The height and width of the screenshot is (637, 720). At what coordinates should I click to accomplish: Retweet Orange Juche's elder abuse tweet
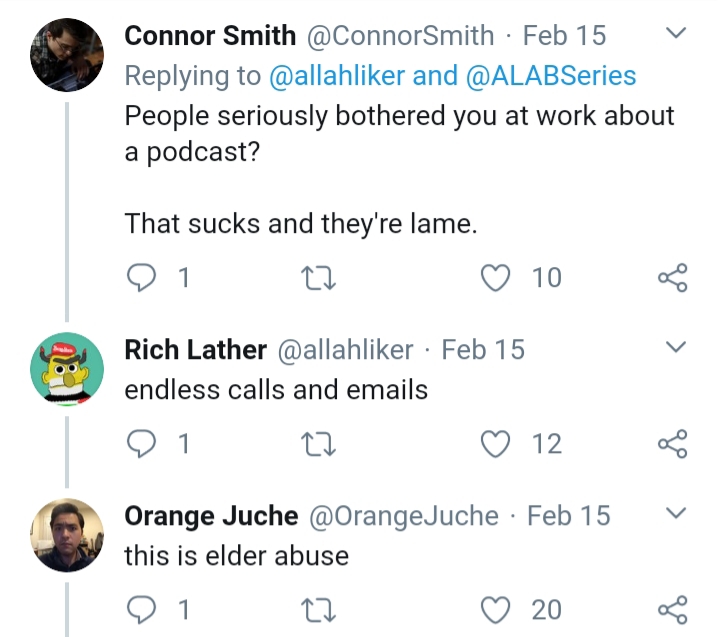[x=318, y=610]
